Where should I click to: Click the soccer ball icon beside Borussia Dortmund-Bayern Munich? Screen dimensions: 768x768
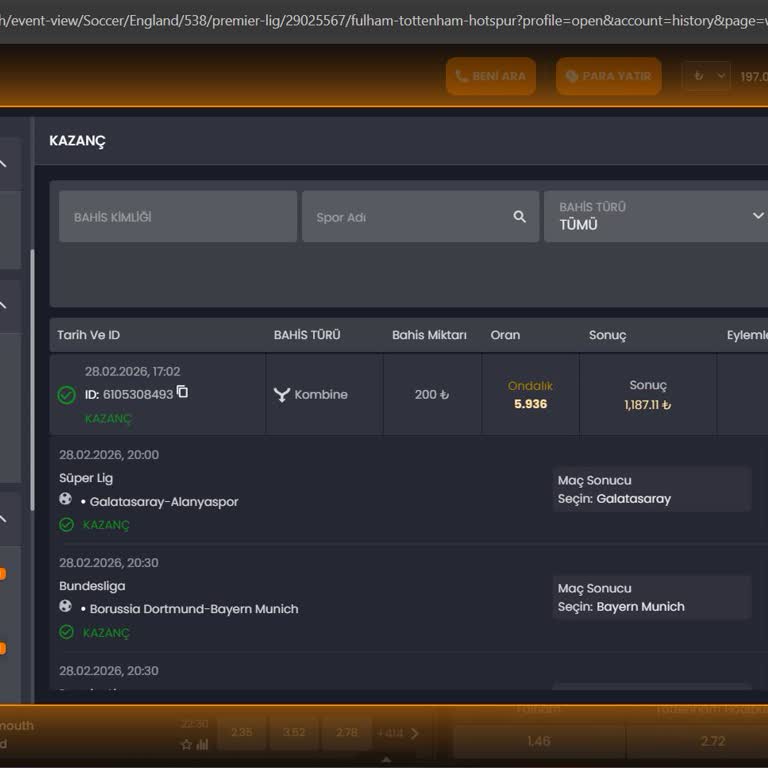pyautogui.click(x=66, y=606)
